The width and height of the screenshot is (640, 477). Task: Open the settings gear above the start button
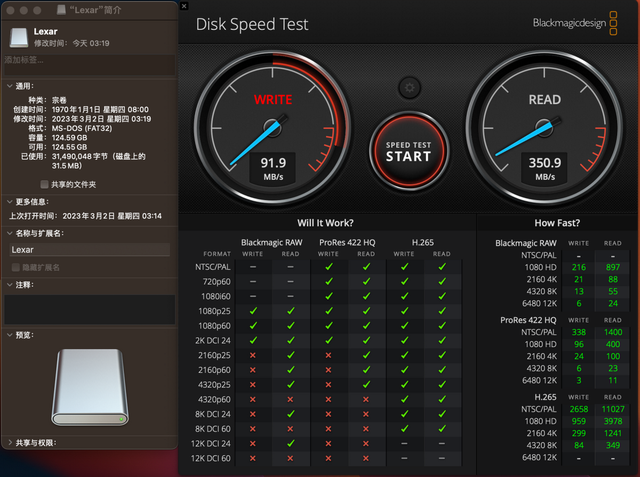[409, 88]
